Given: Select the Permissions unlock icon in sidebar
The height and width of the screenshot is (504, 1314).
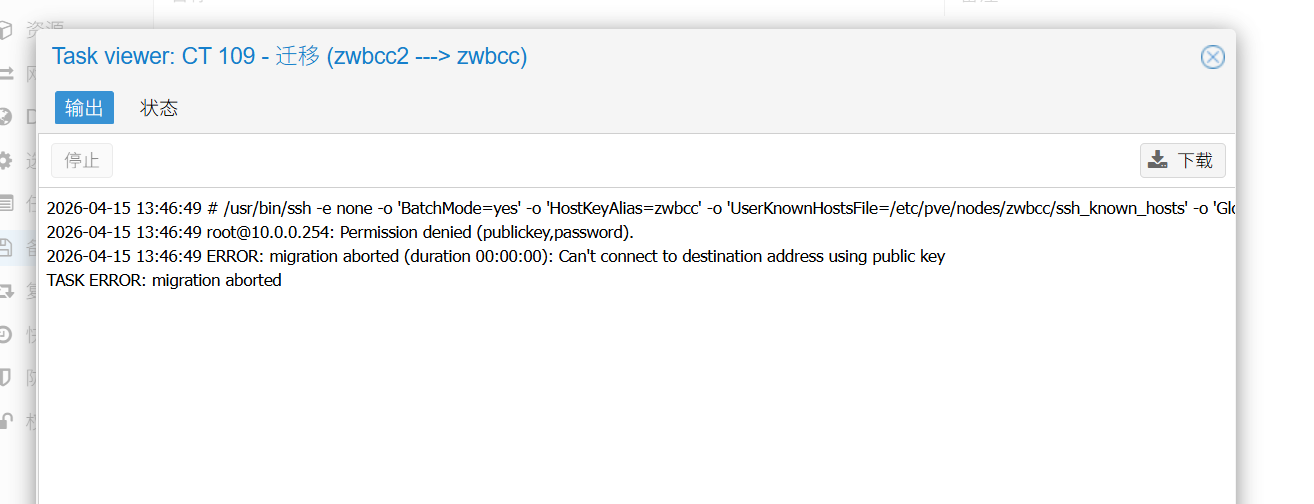Looking at the screenshot, I should (x=6, y=421).
